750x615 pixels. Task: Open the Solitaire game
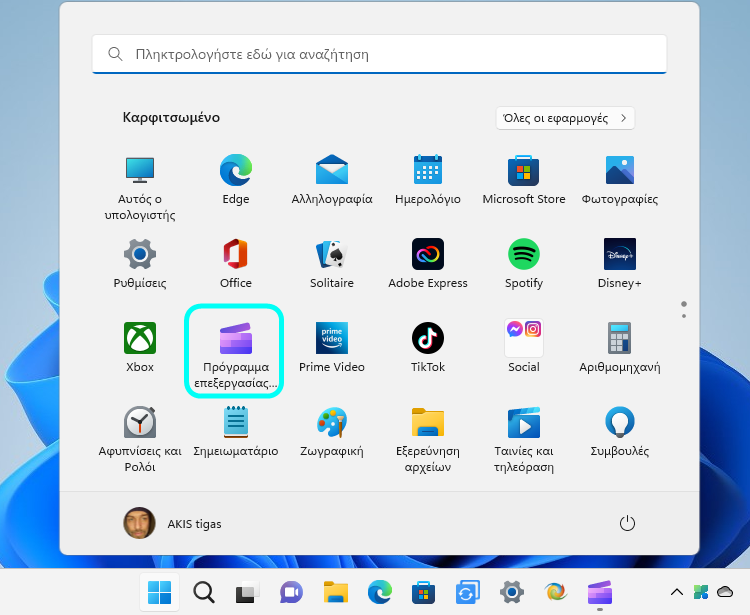331,264
